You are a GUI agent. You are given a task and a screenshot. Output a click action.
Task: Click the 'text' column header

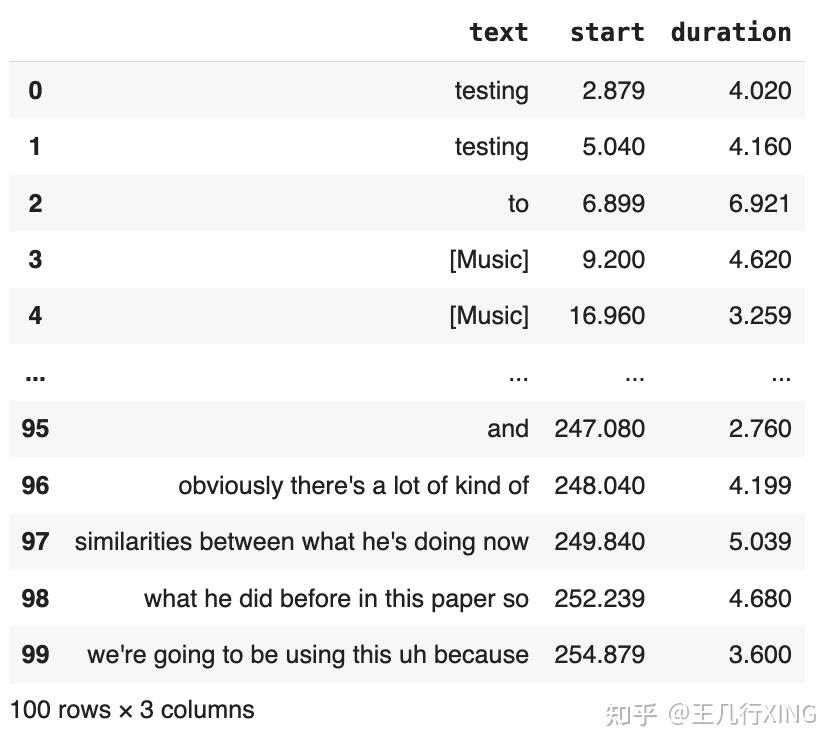click(x=498, y=32)
